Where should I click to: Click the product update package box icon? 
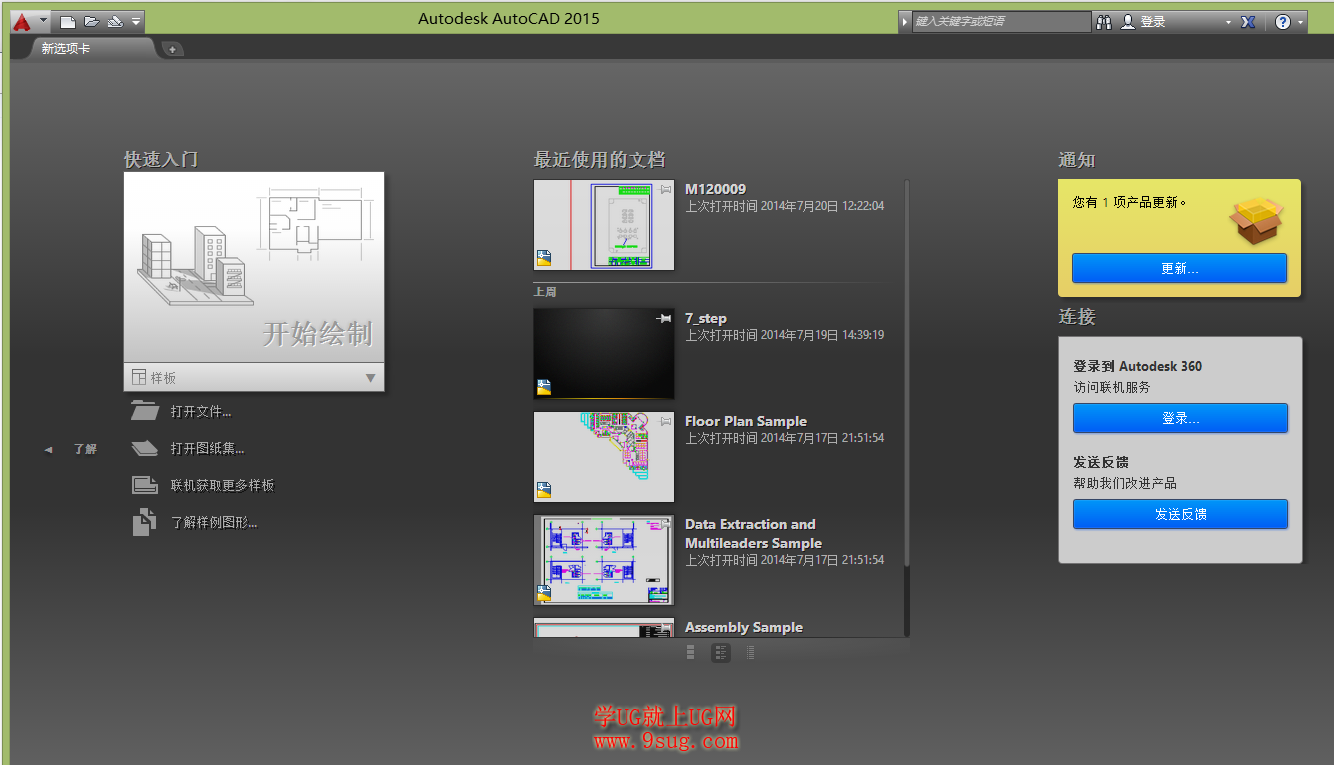[x=1256, y=220]
